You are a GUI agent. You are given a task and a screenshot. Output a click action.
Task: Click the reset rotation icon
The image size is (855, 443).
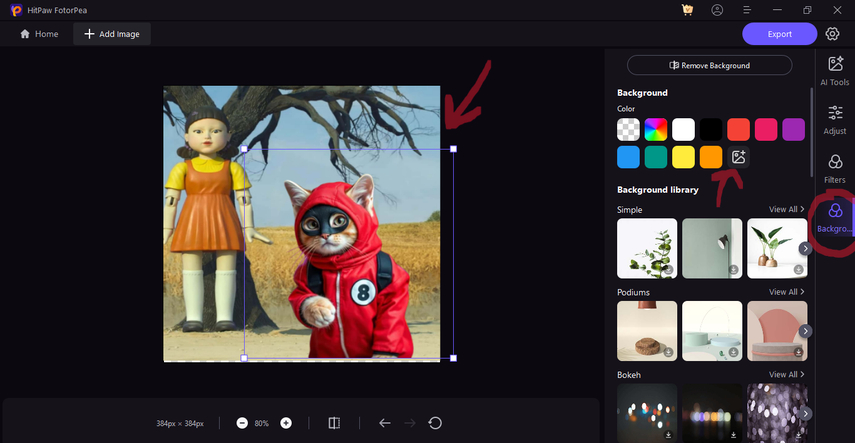(435, 423)
